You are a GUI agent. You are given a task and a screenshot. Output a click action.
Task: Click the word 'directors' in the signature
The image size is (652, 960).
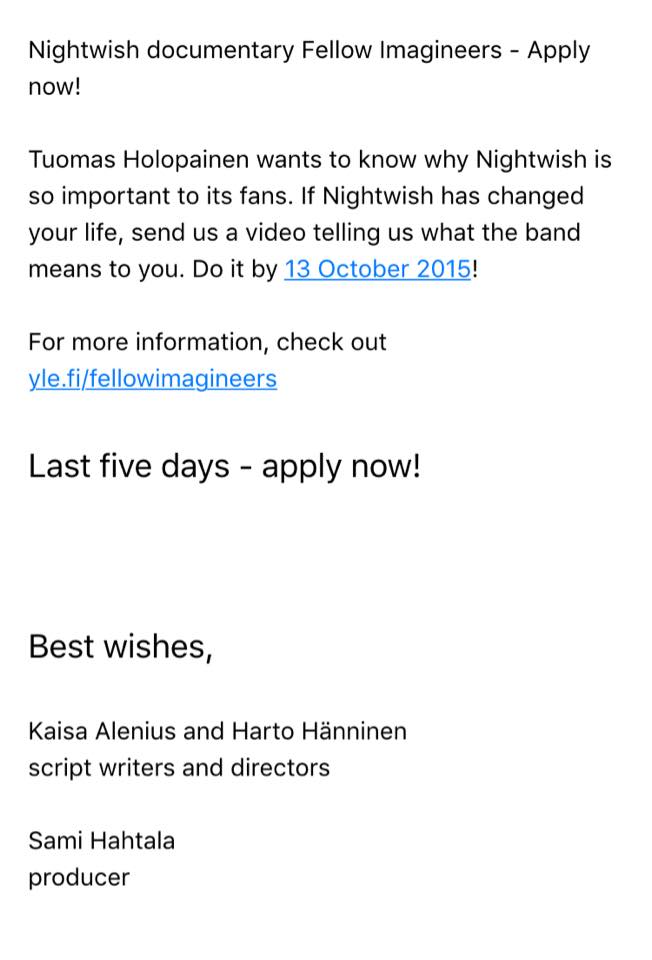tap(280, 768)
